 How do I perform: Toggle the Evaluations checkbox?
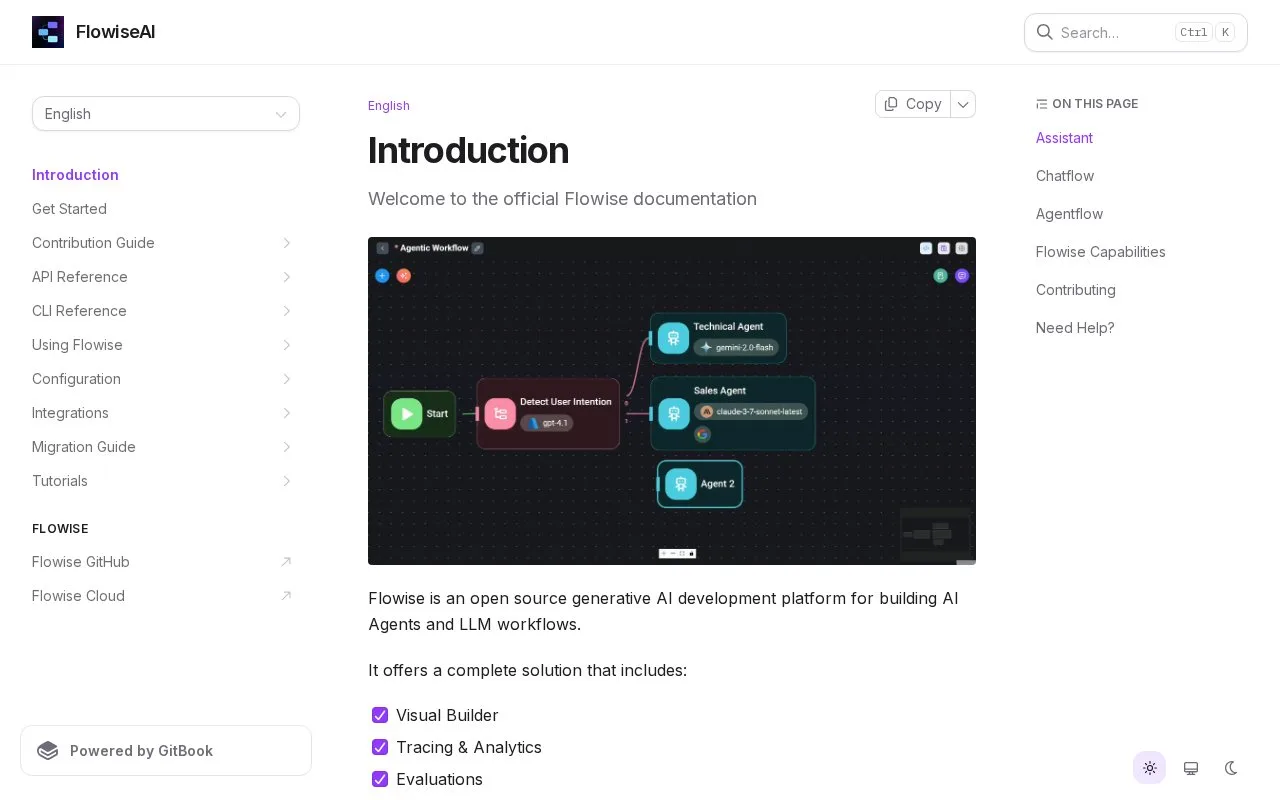coord(380,779)
